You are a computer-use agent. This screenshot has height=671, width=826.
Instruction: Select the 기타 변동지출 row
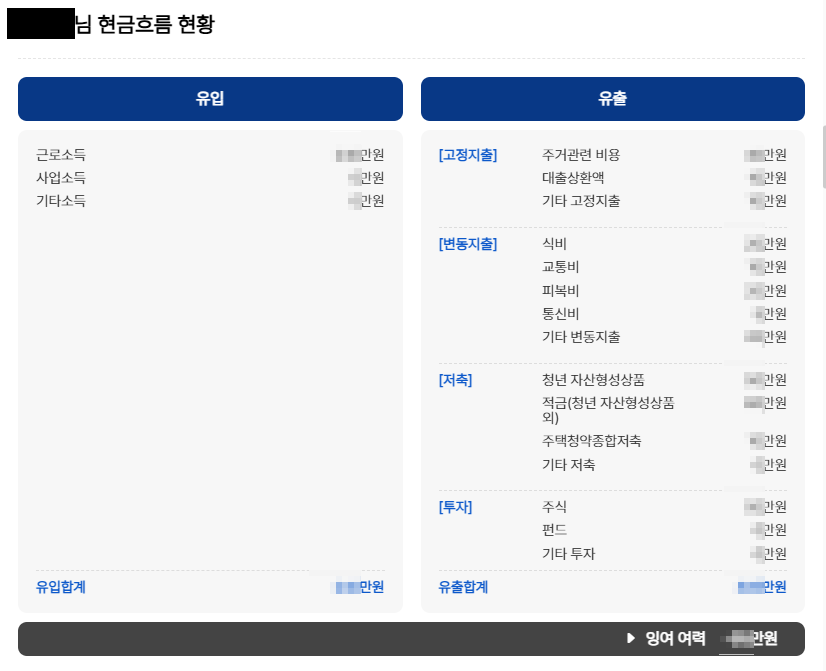pyautogui.click(x=664, y=337)
